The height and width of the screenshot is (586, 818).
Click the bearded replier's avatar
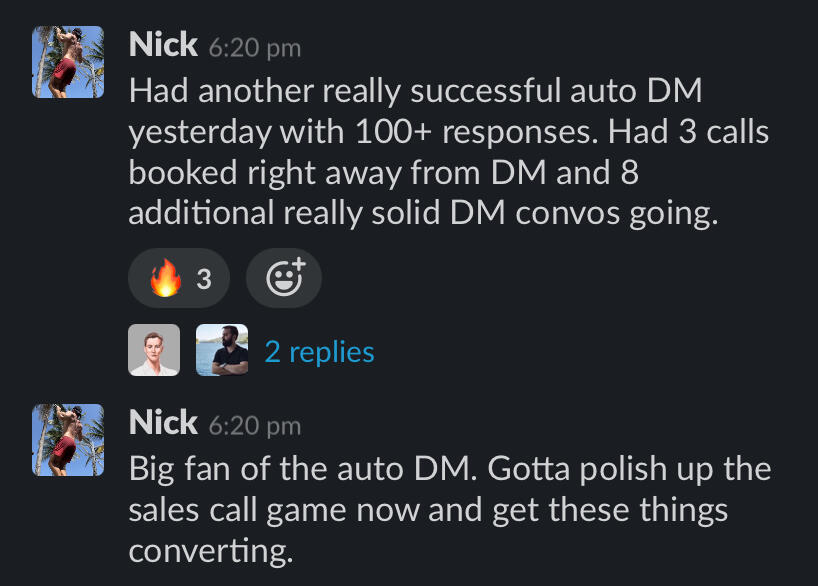pos(222,351)
